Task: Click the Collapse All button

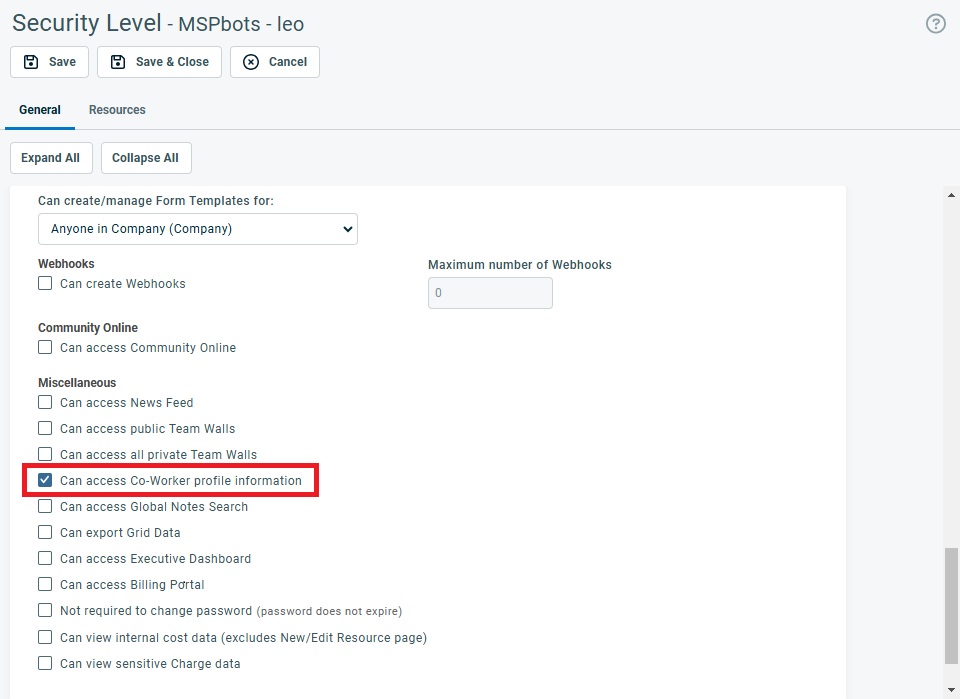Action: point(146,158)
